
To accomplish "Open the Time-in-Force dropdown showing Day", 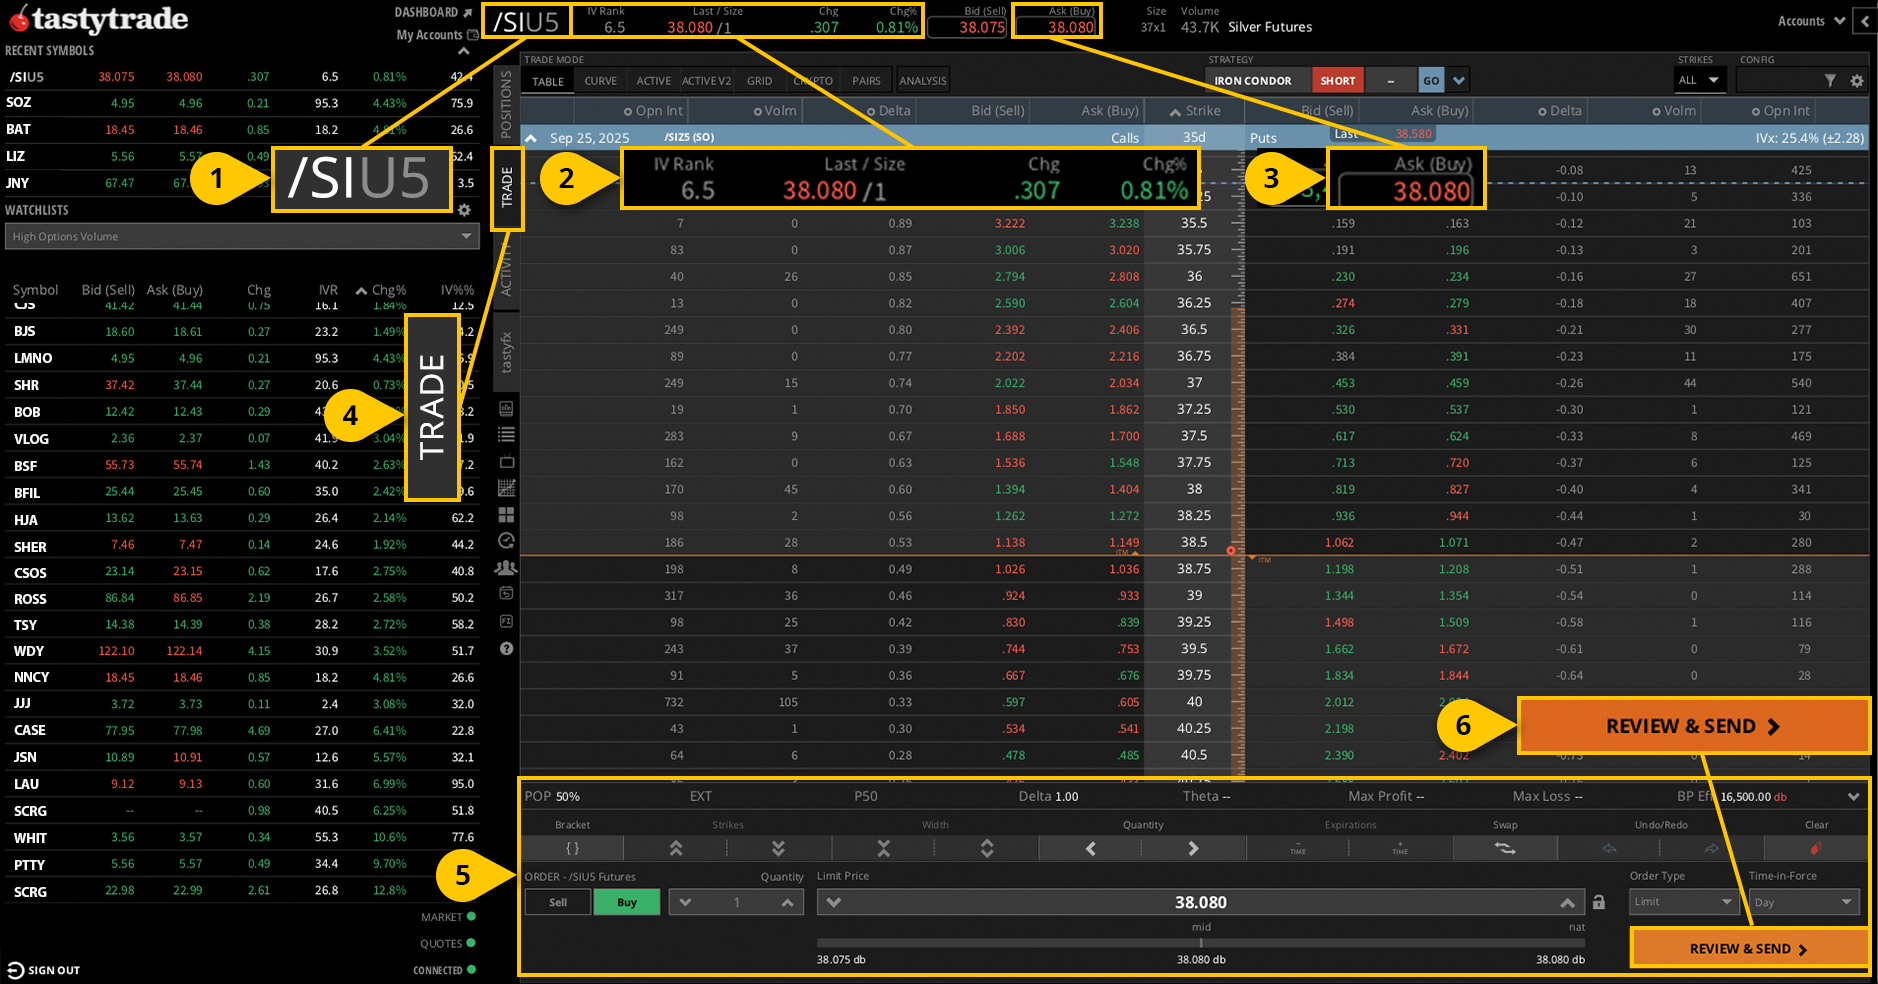I will [x=1802, y=901].
